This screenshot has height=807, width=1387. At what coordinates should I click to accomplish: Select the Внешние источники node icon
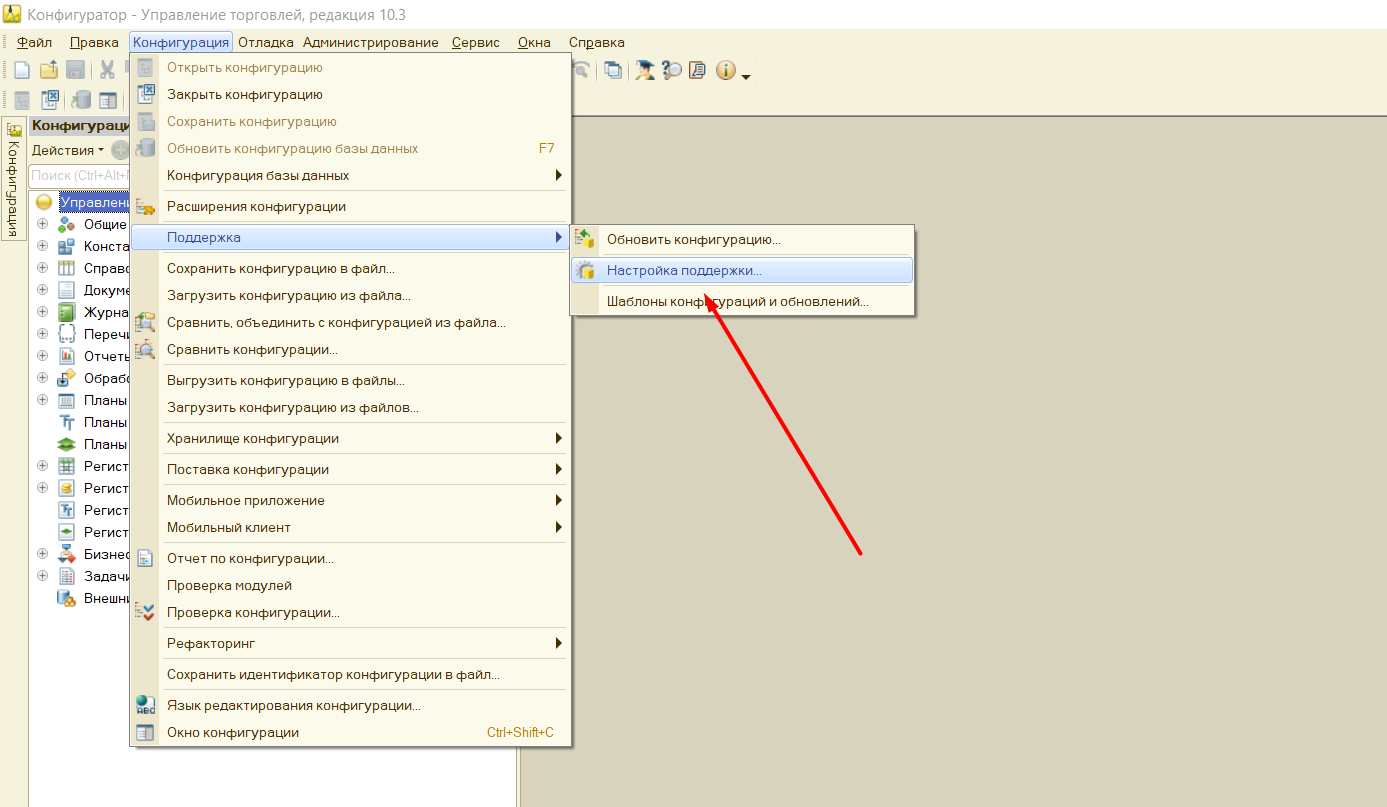(x=67, y=598)
